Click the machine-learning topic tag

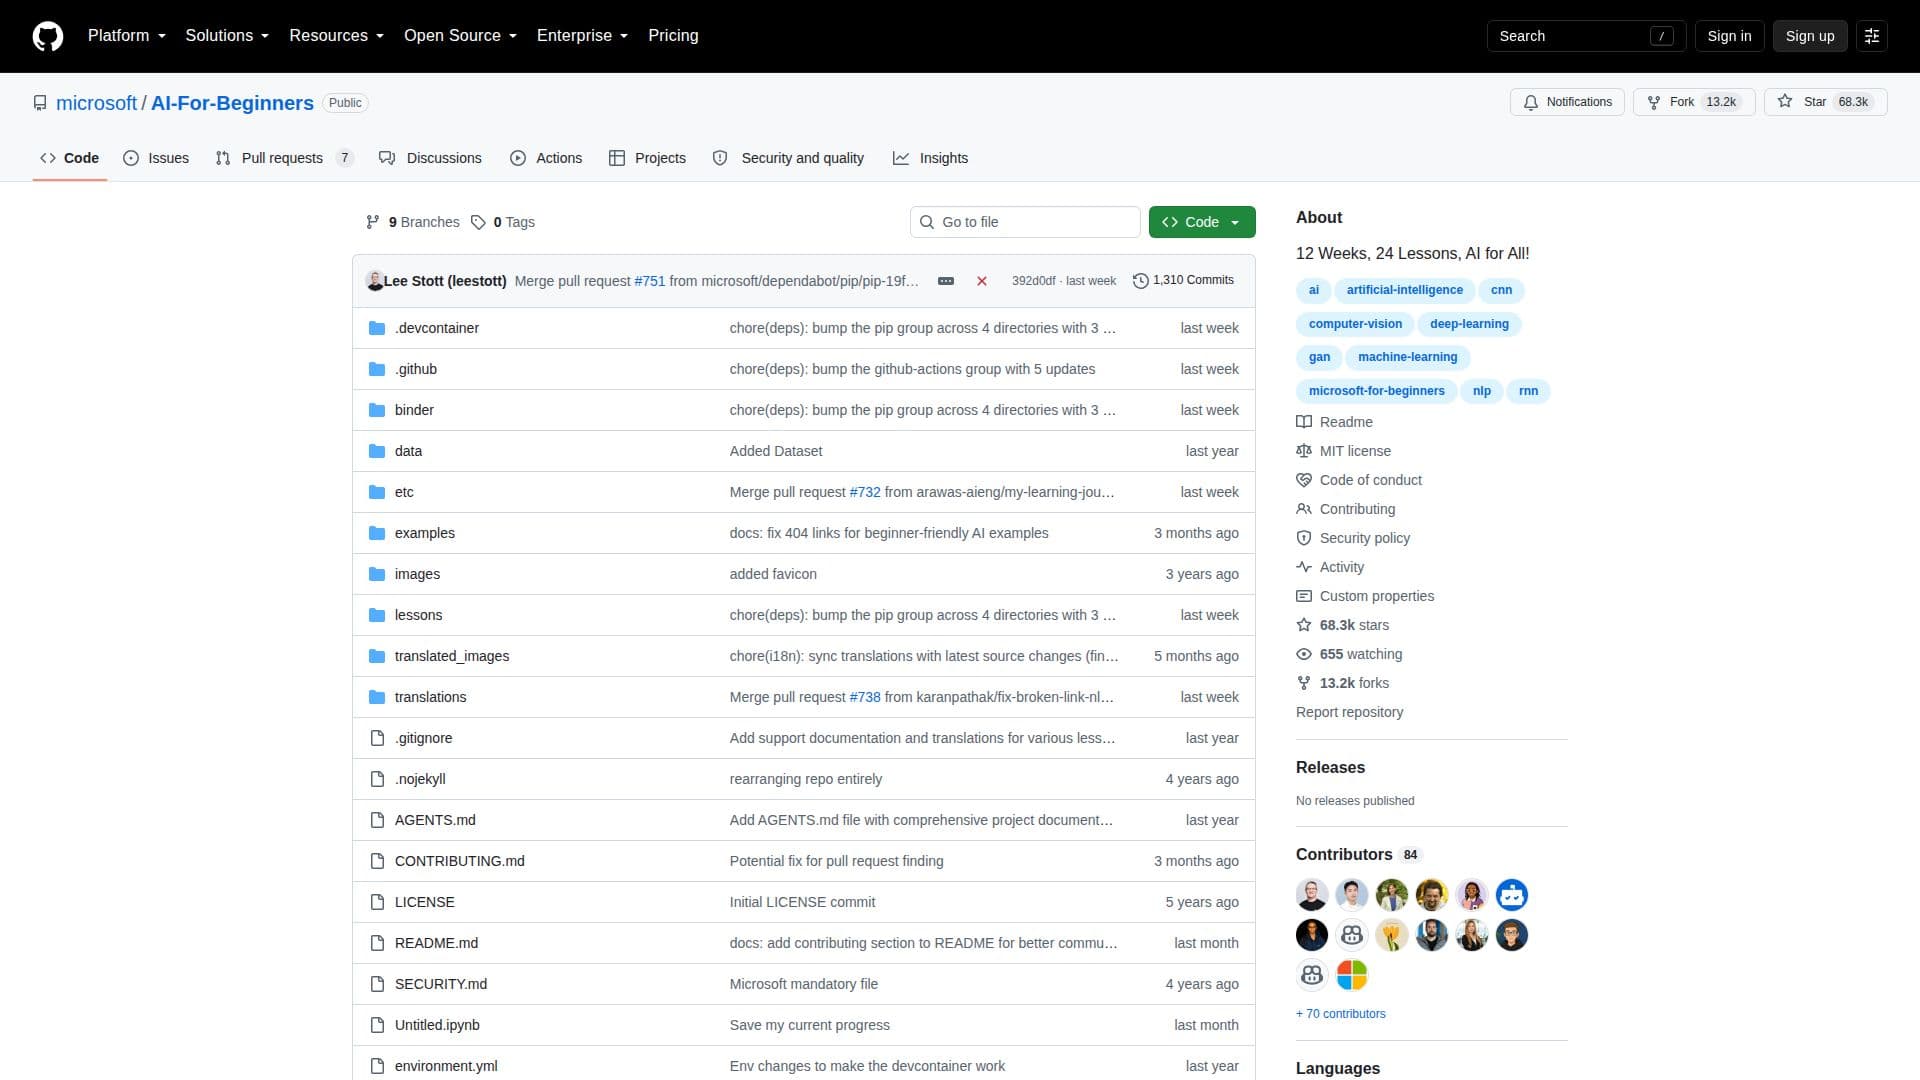point(1407,357)
